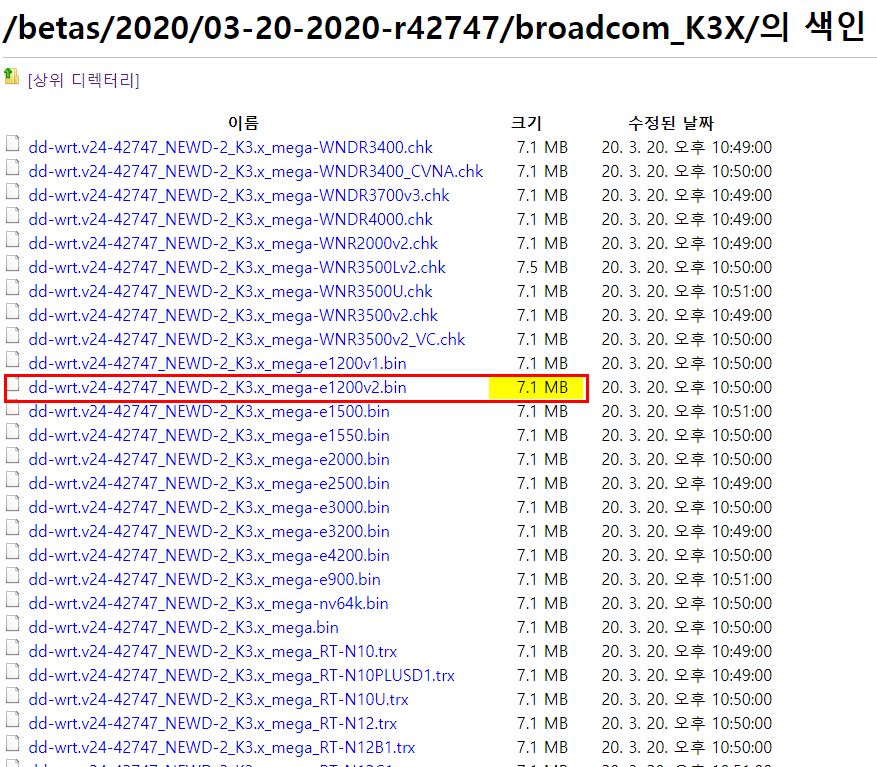The height and width of the screenshot is (767, 877).
Task: Open mega-WNDR4000.chk file link
Action: pyautogui.click(x=230, y=220)
